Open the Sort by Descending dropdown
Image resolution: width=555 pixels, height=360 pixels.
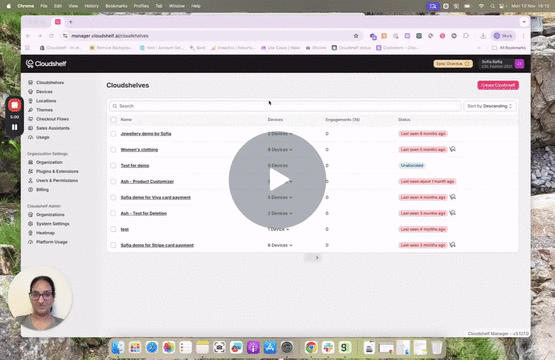pos(490,106)
